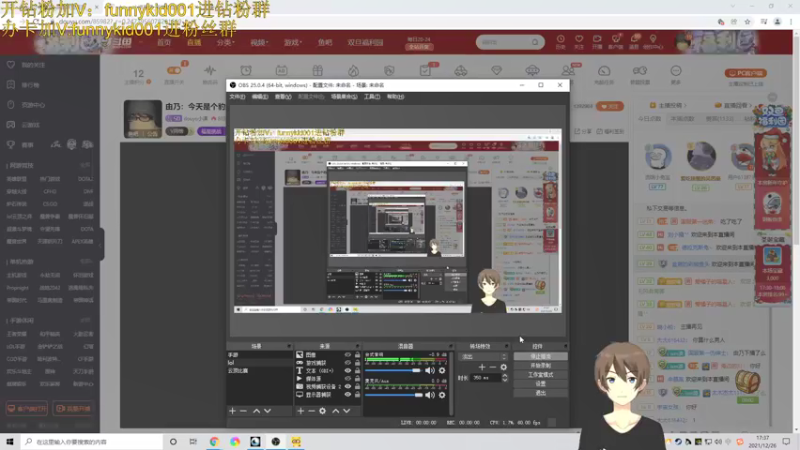This screenshot has width=800, height=450.
Task: Open the 查看(V) menu in OBS
Action: (x=283, y=96)
